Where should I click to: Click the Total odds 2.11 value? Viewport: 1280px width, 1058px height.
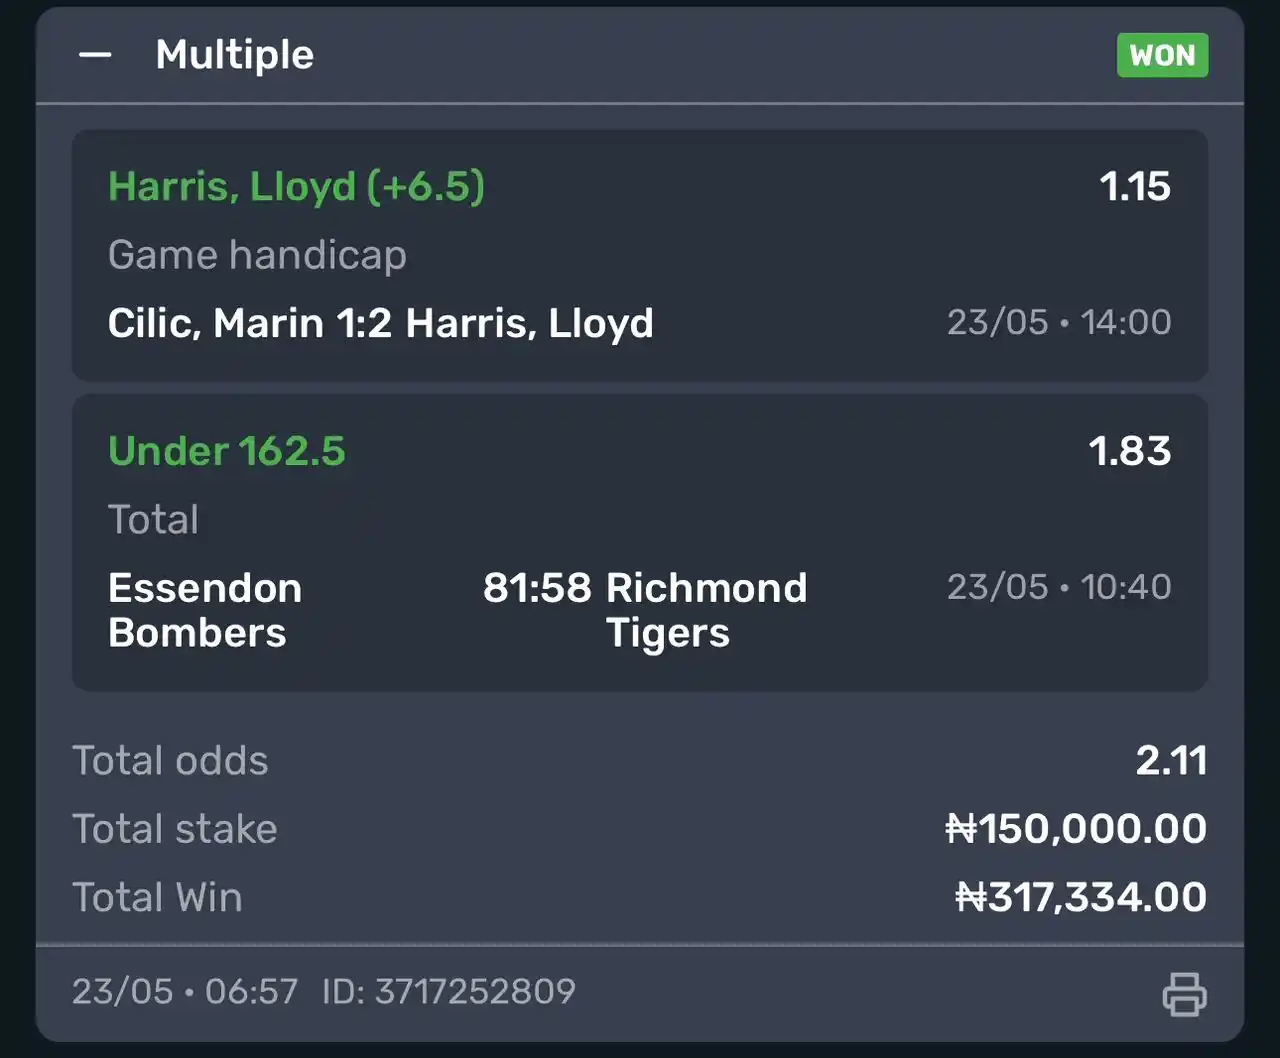tap(1172, 761)
